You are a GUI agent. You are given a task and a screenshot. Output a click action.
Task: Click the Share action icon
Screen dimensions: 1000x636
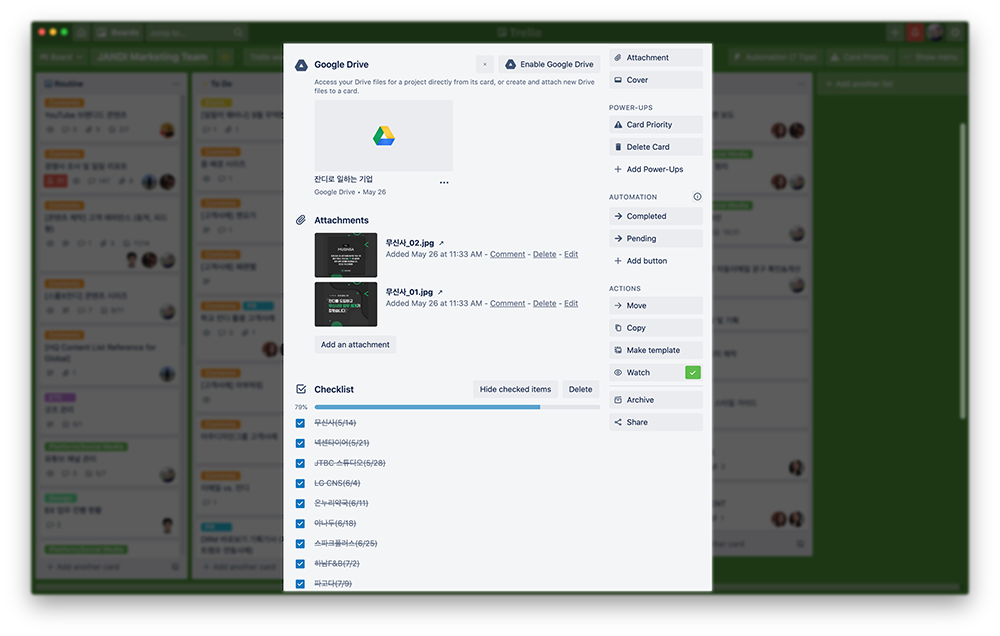pos(618,422)
